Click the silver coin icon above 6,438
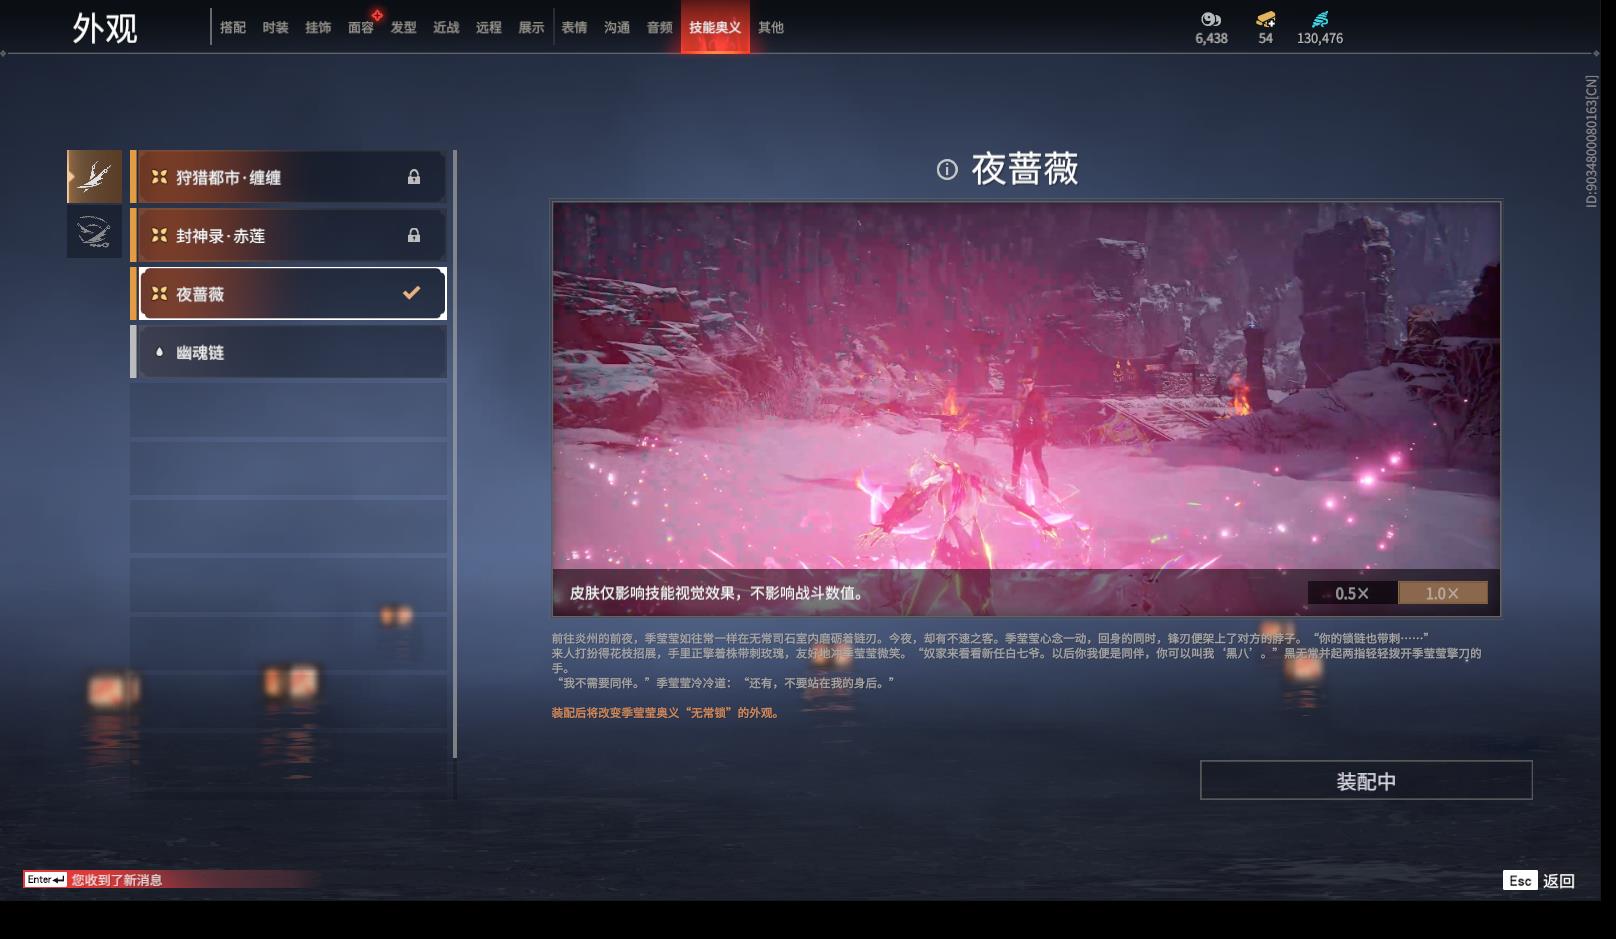This screenshot has height=939, width=1616. (x=1210, y=19)
